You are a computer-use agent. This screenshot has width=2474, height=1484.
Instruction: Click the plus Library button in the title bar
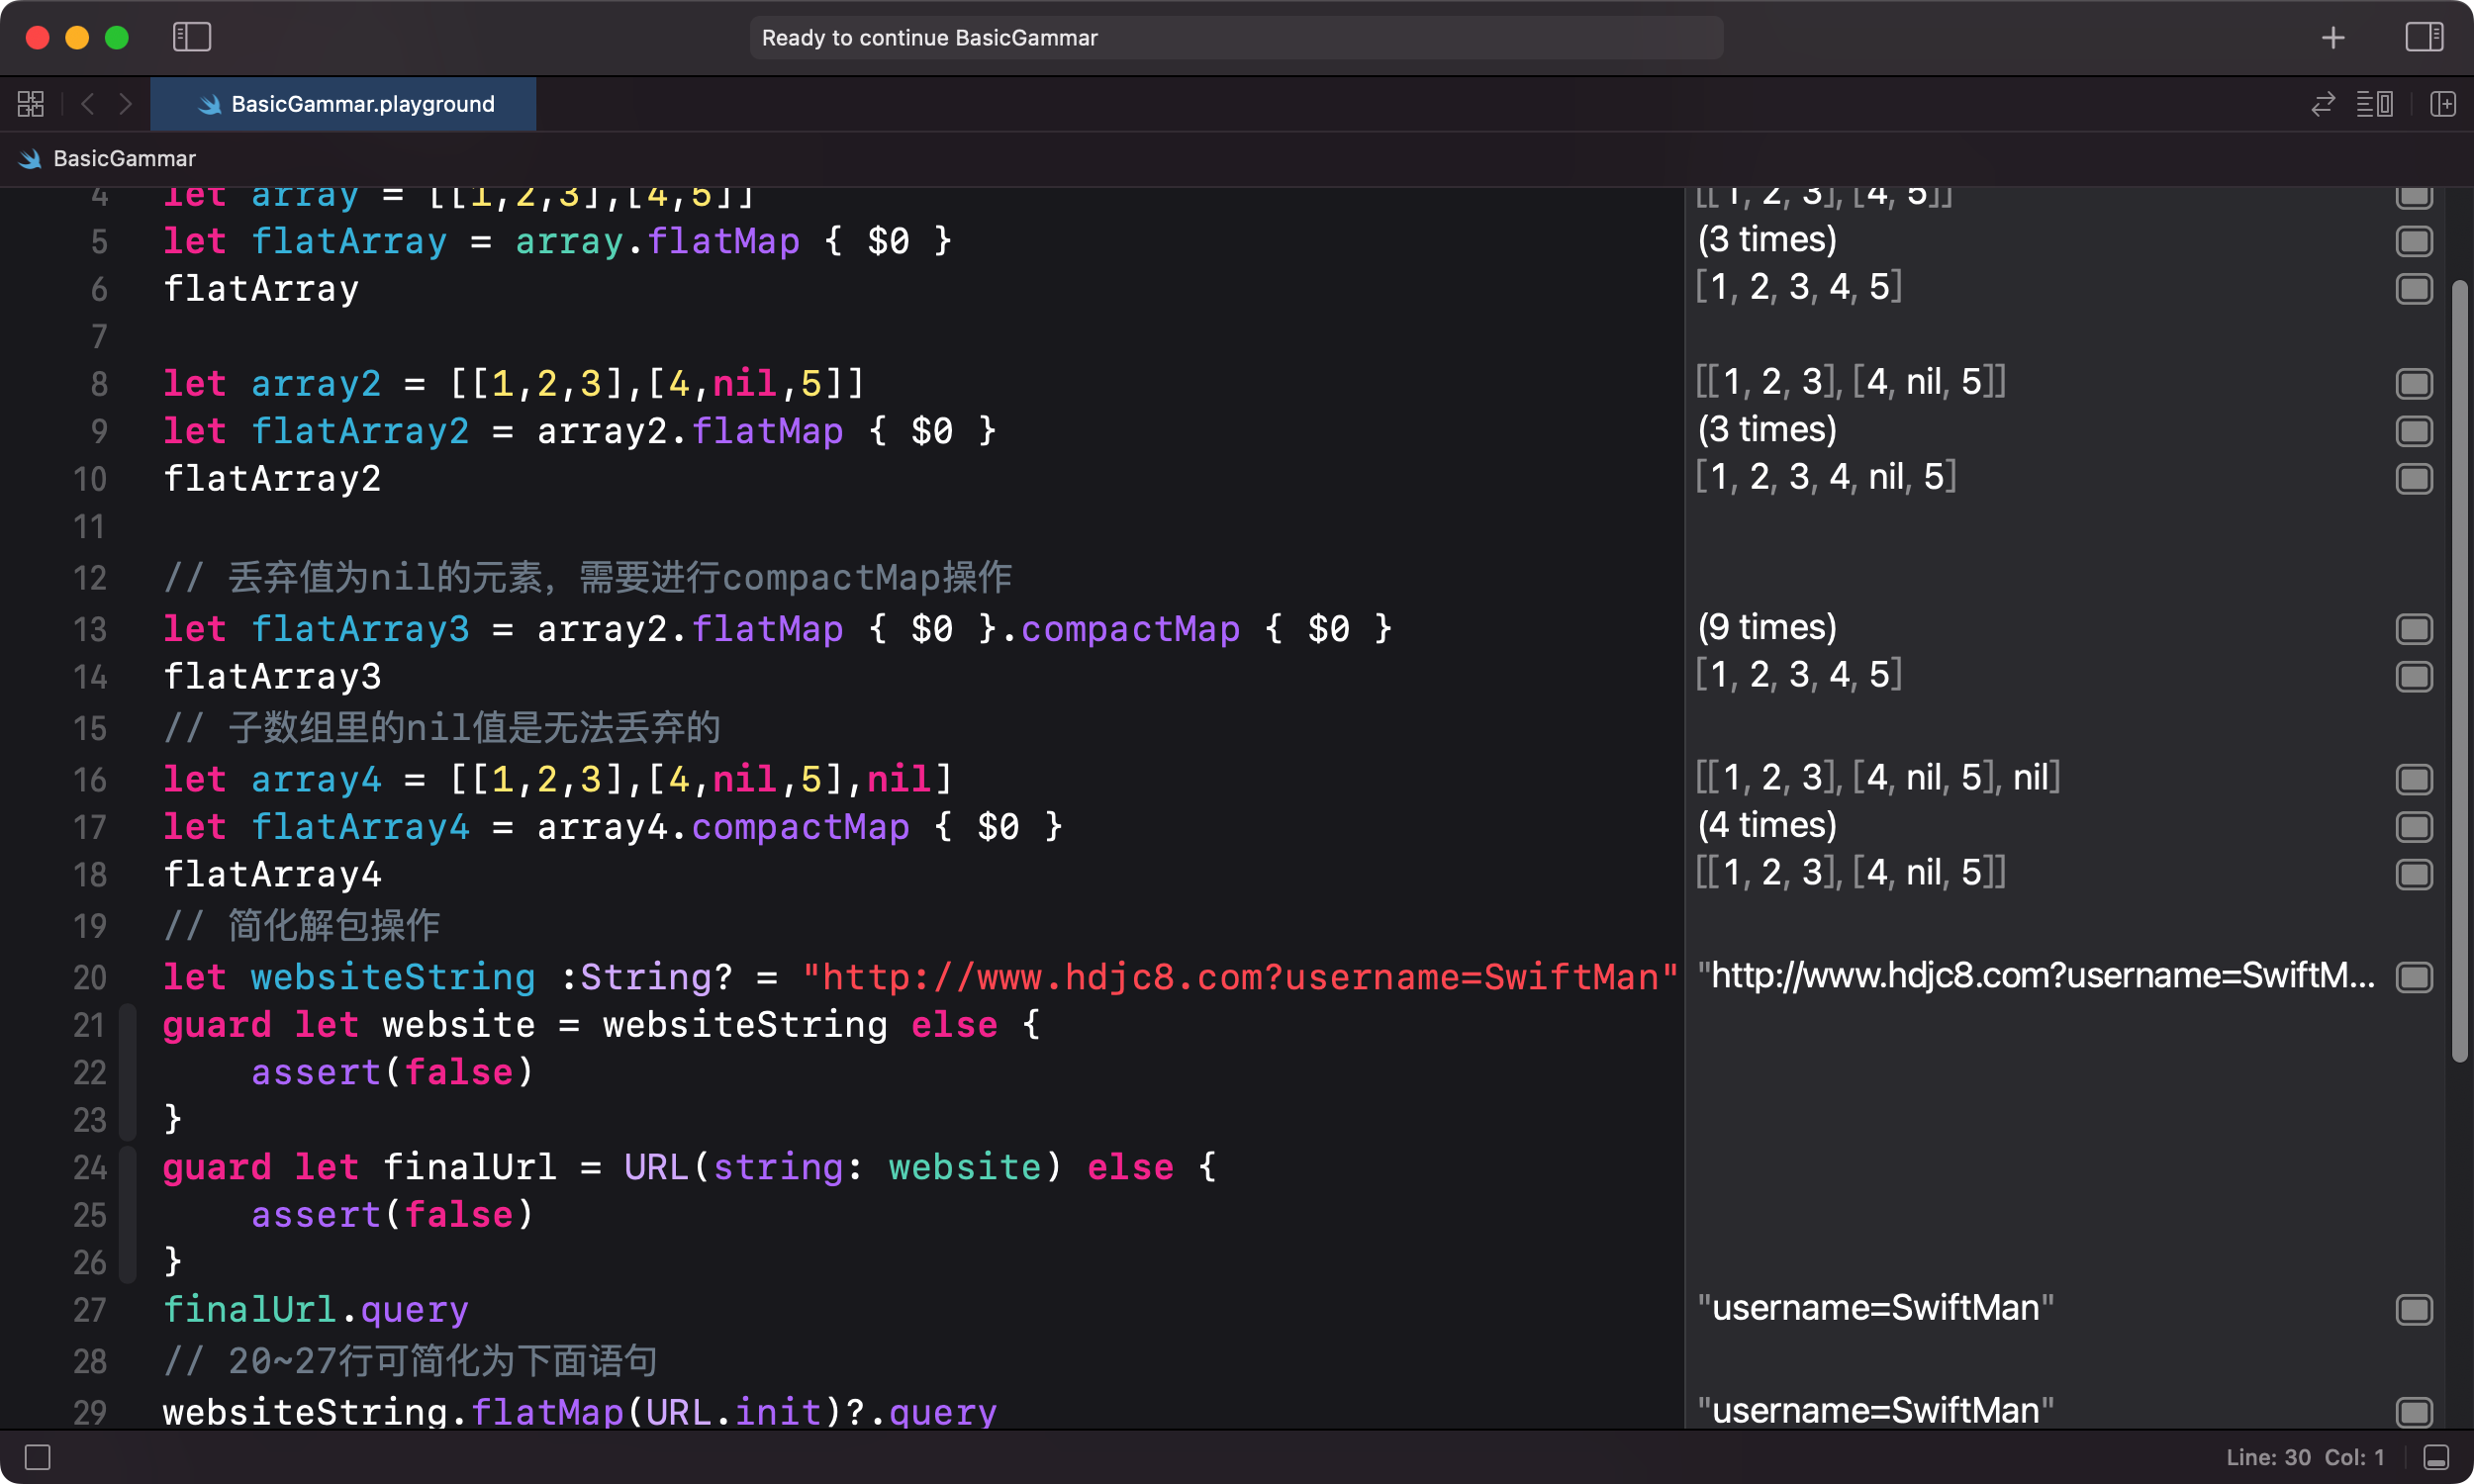pos(2333,37)
